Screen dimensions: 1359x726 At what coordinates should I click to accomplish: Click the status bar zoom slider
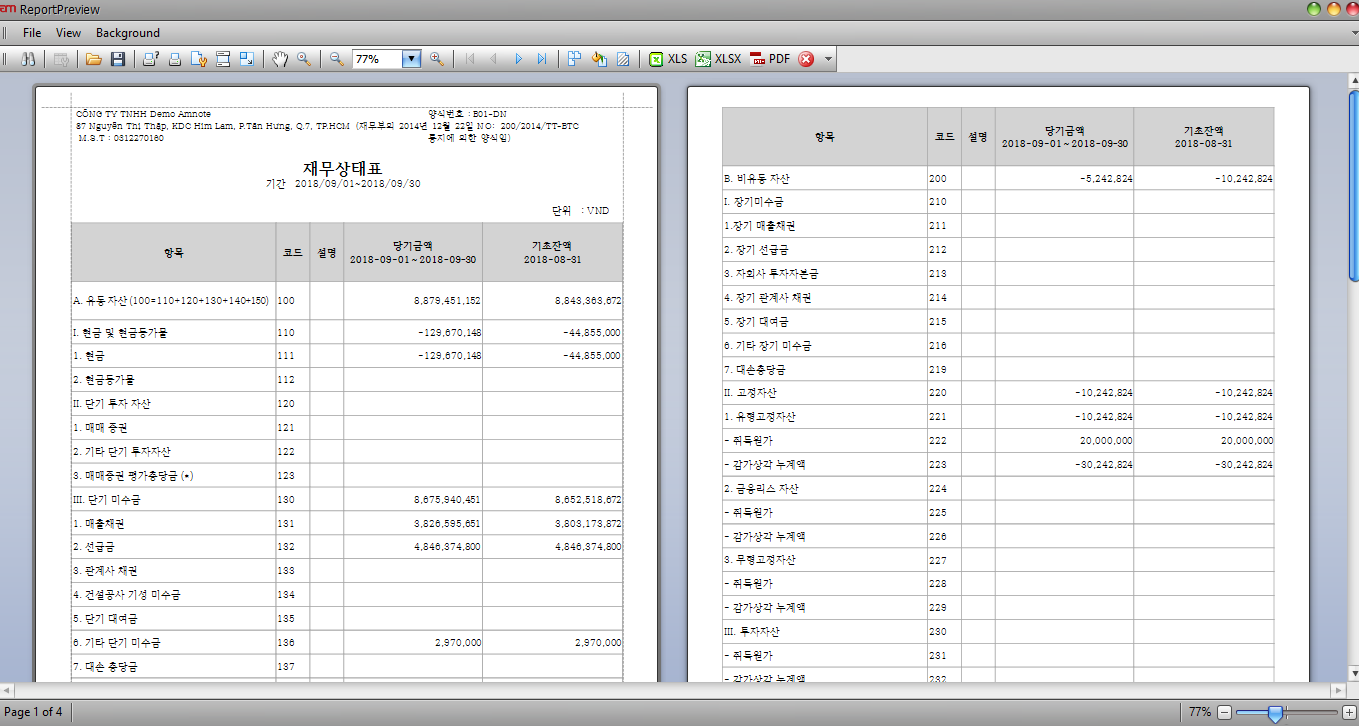1275,712
